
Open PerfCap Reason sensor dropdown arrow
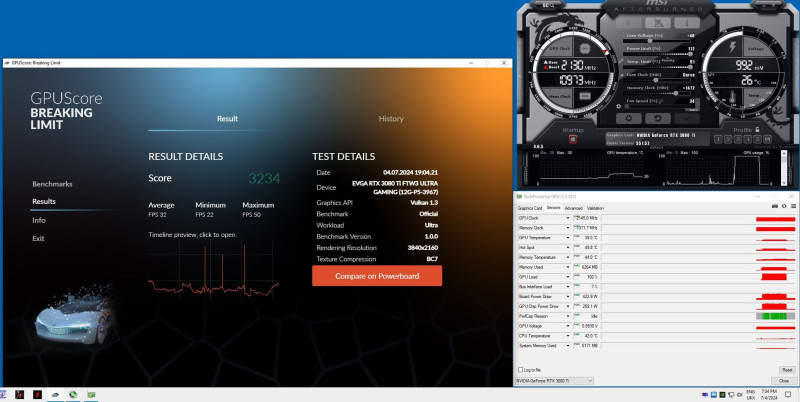click(567, 316)
